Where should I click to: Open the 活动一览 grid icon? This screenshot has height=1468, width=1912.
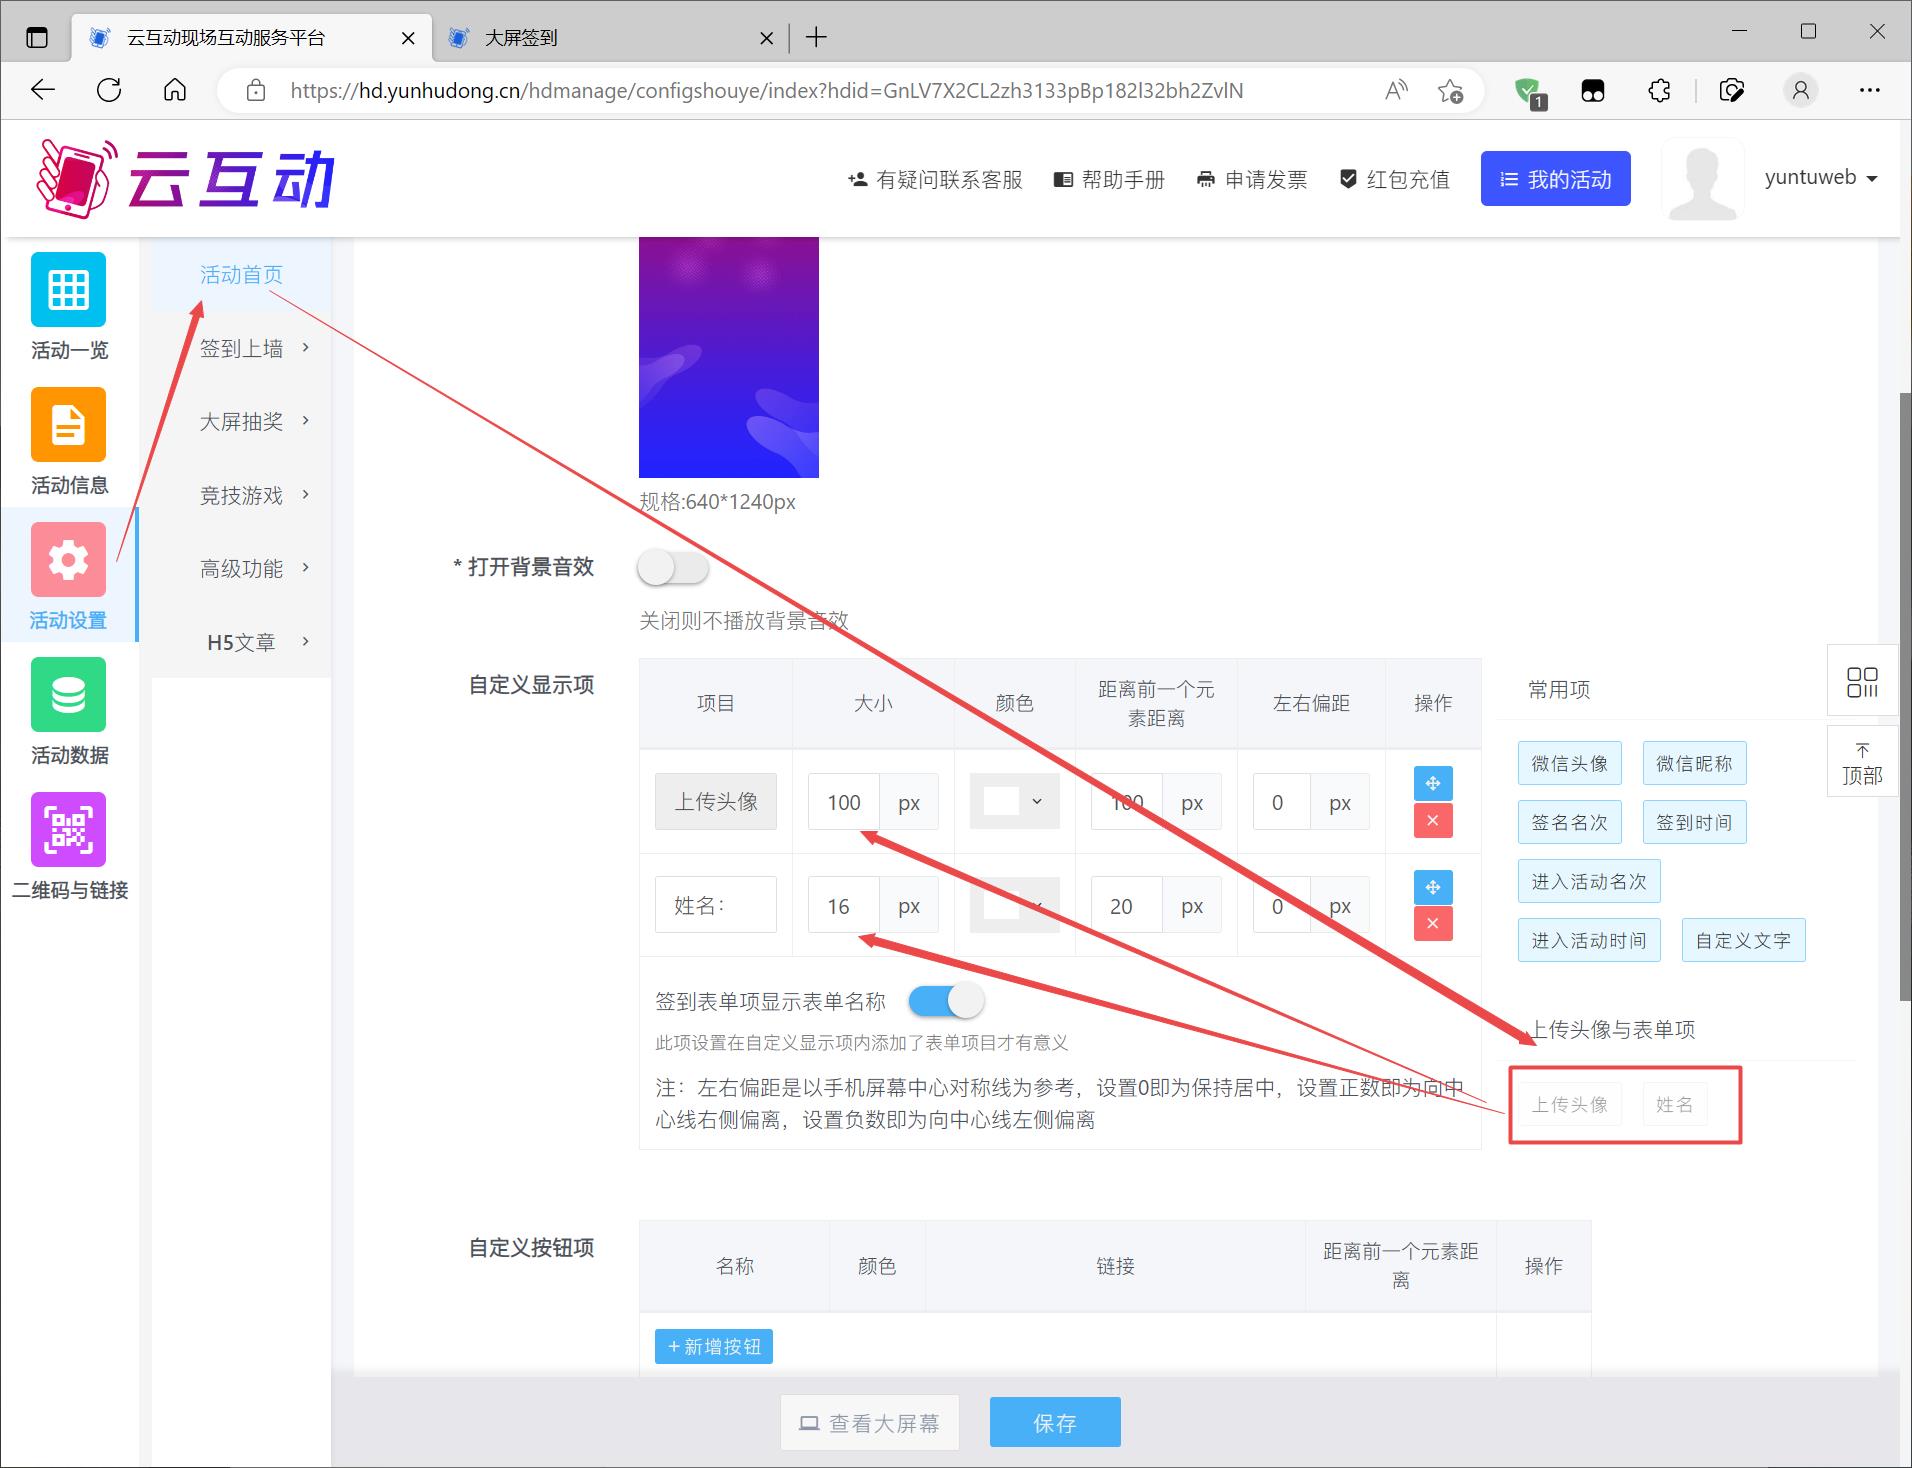[x=68, y=290]
